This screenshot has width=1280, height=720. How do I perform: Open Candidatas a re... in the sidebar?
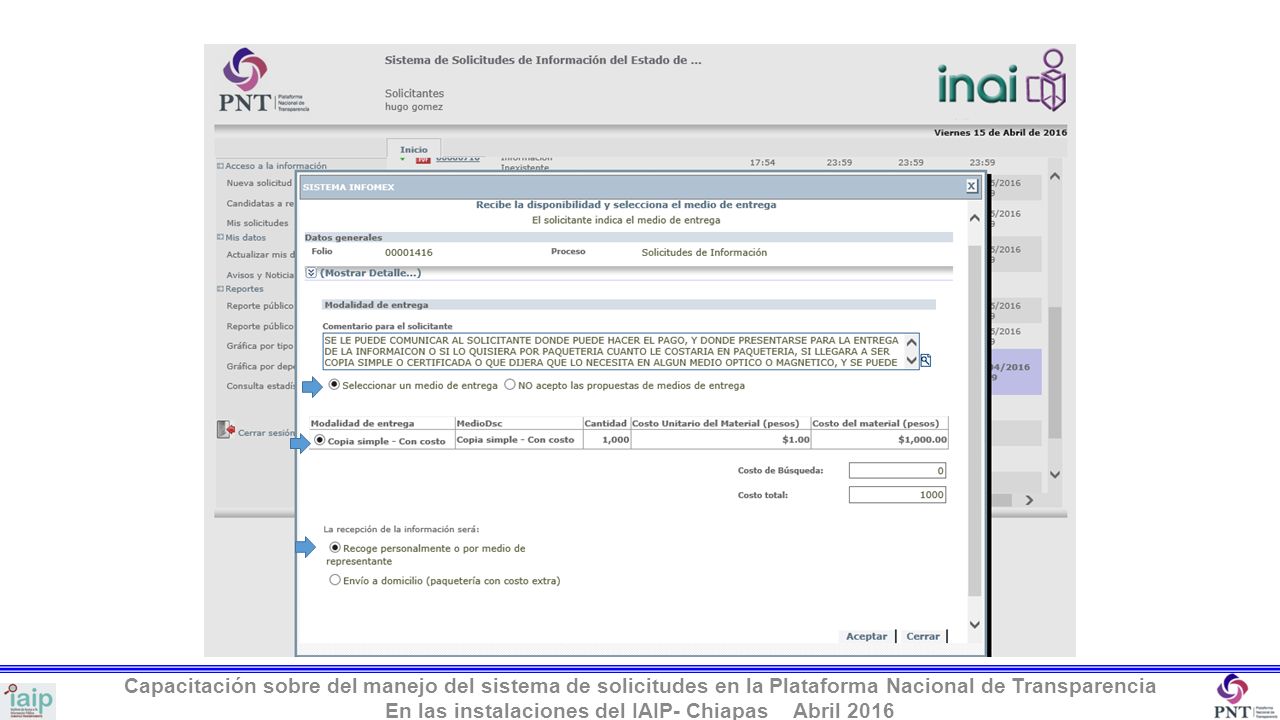click(x=260, y=203)
